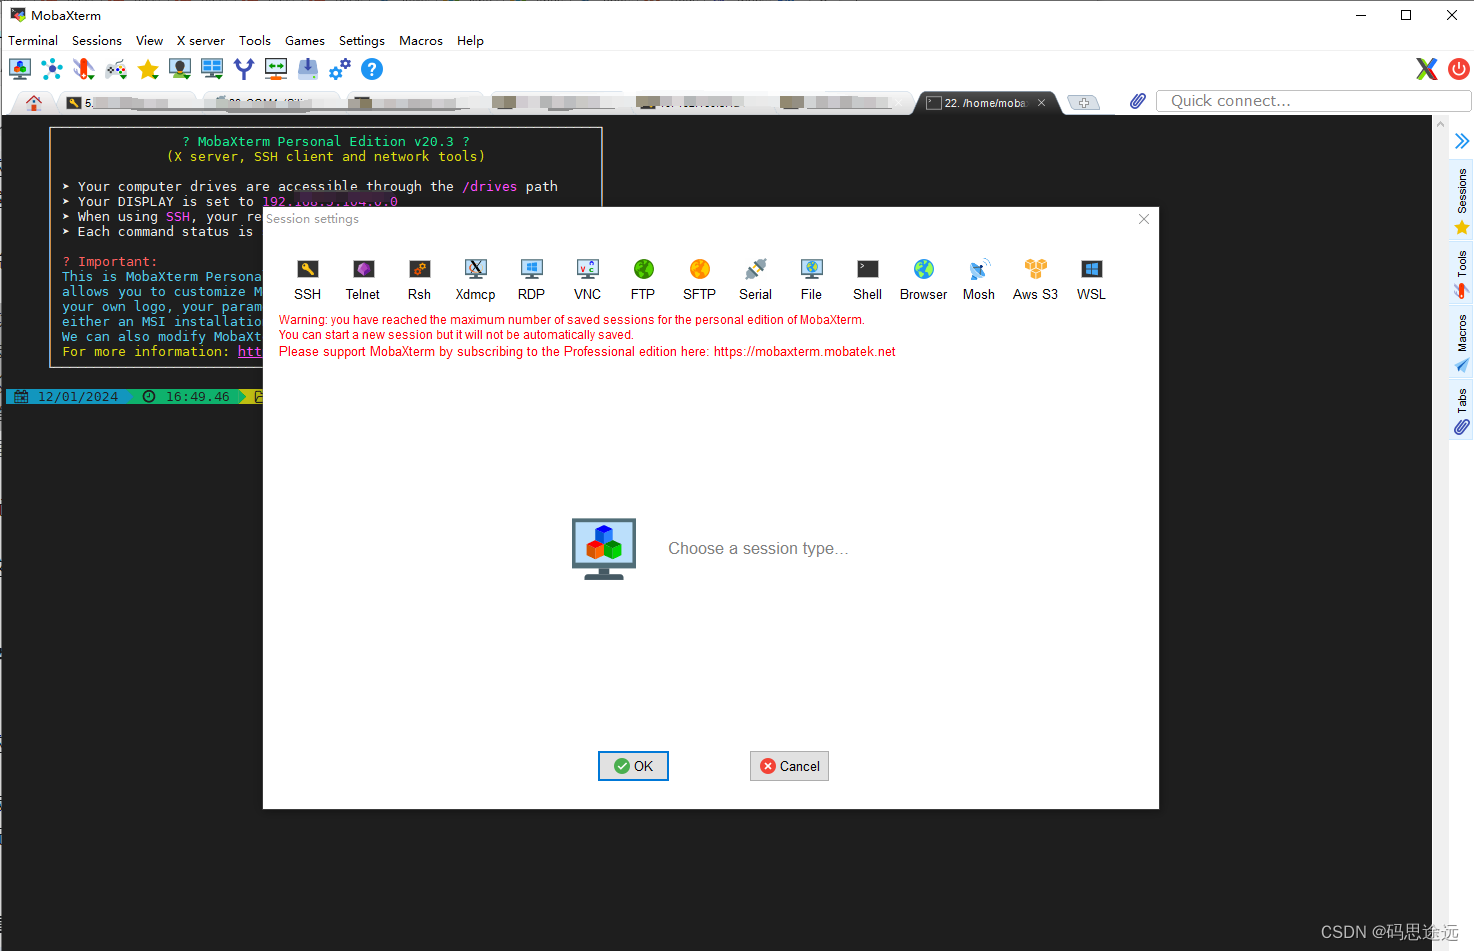Select the File session type
Screen dimensions: 1474x951
[812, 280]
